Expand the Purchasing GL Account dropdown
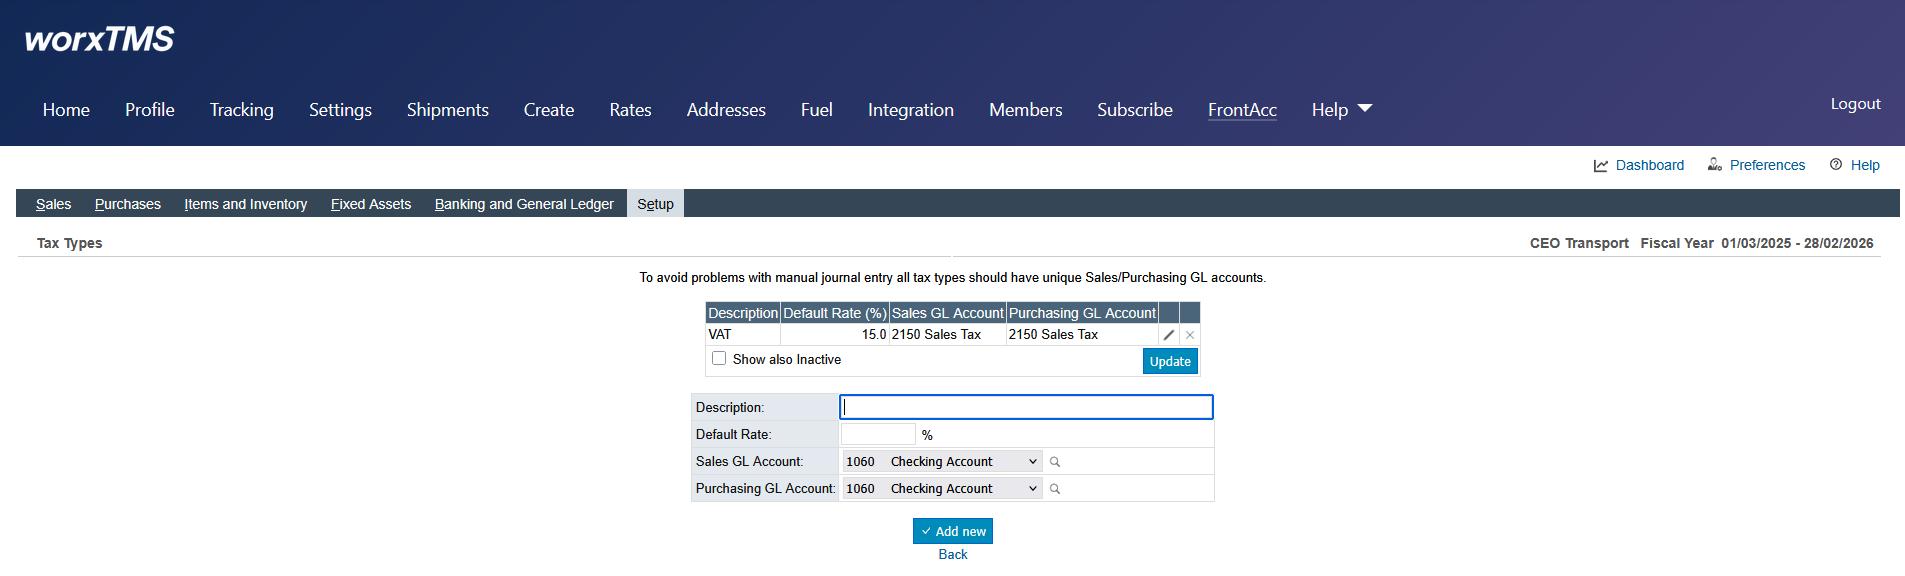 click(941, 489)
